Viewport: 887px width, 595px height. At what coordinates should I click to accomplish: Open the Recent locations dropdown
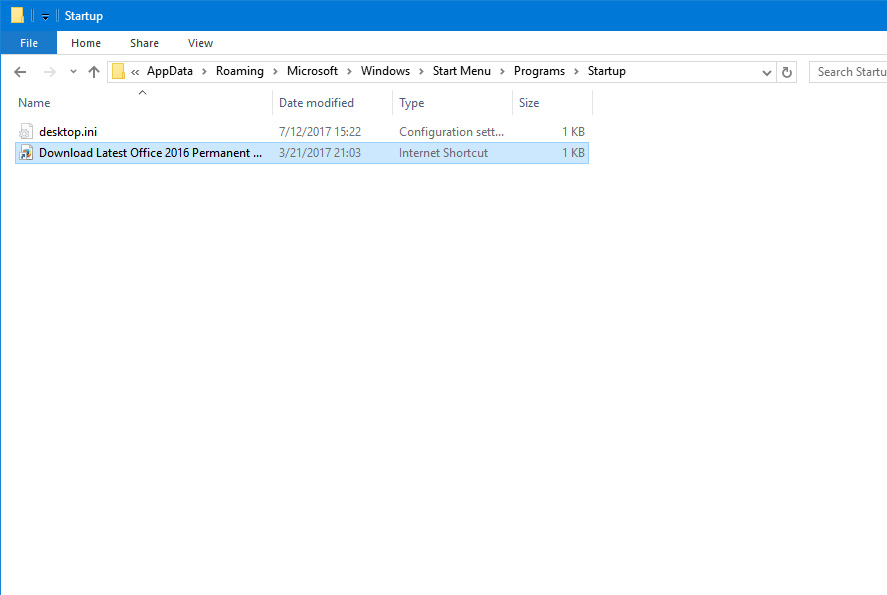[72, 72]
